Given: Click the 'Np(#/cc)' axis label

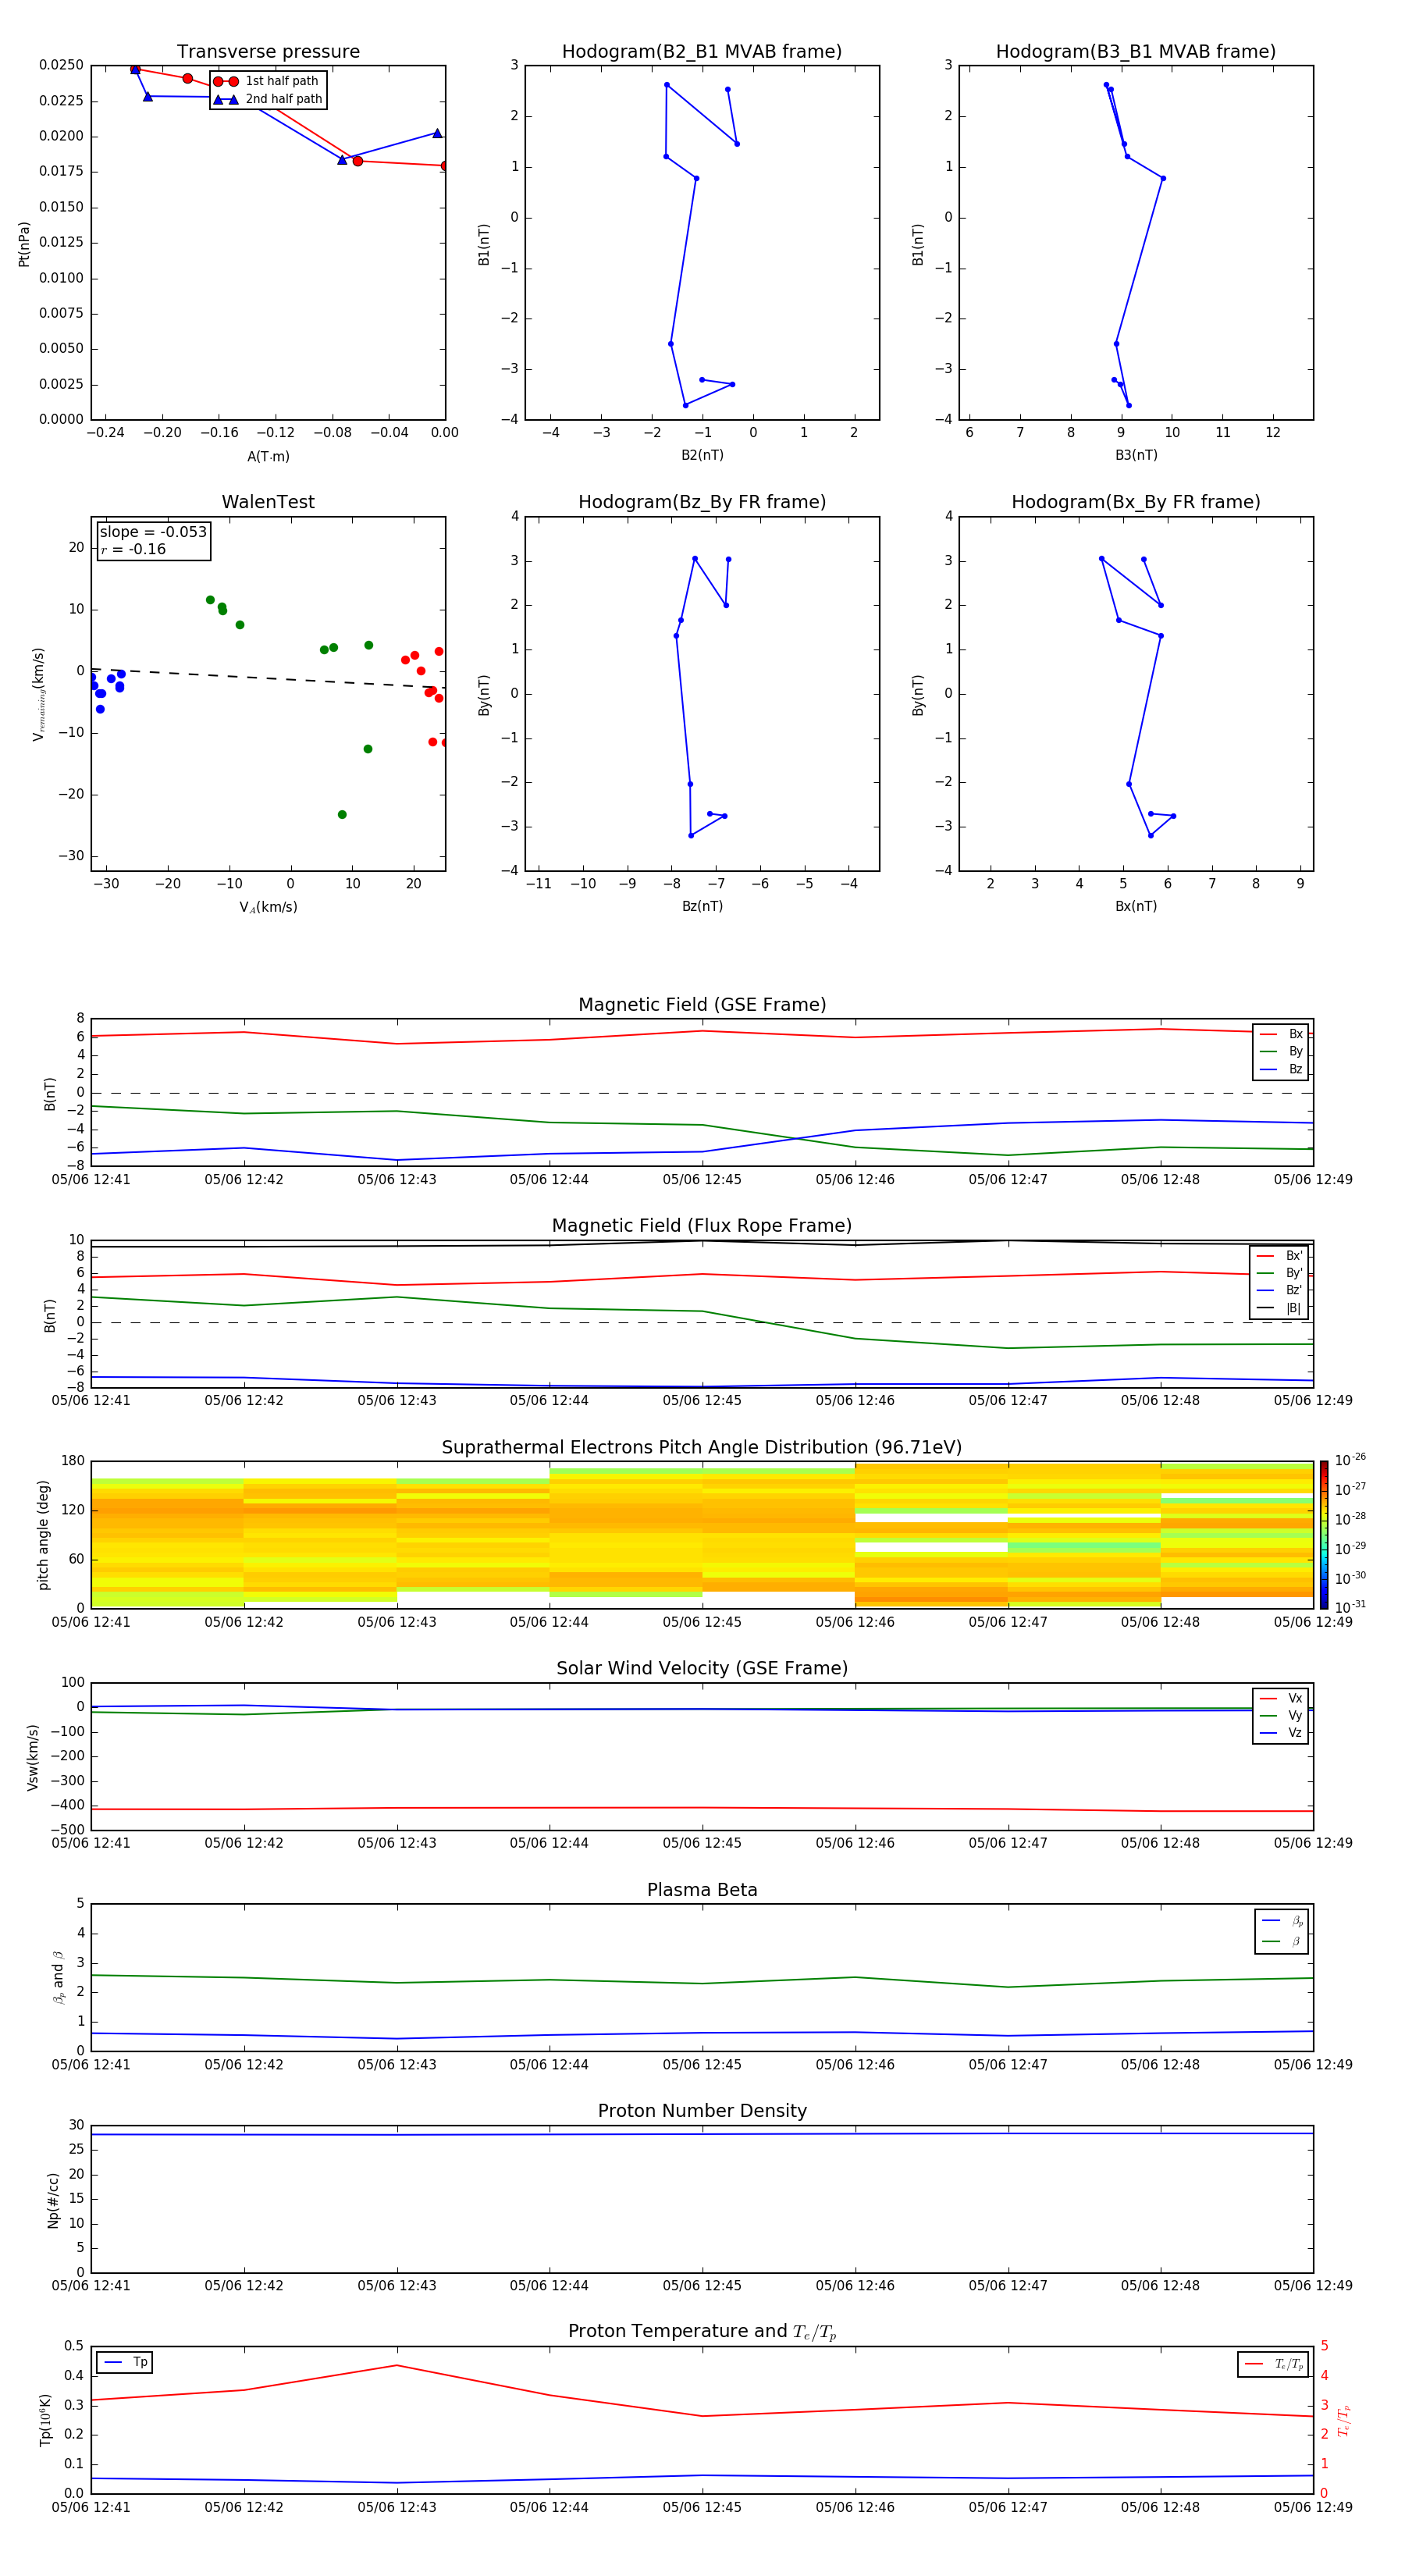Looking at the screenshot, I should tap(53, 2200).
